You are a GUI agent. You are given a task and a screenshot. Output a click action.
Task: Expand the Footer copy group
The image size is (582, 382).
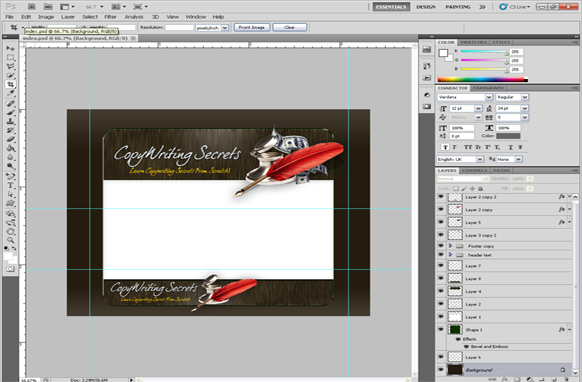450,246
